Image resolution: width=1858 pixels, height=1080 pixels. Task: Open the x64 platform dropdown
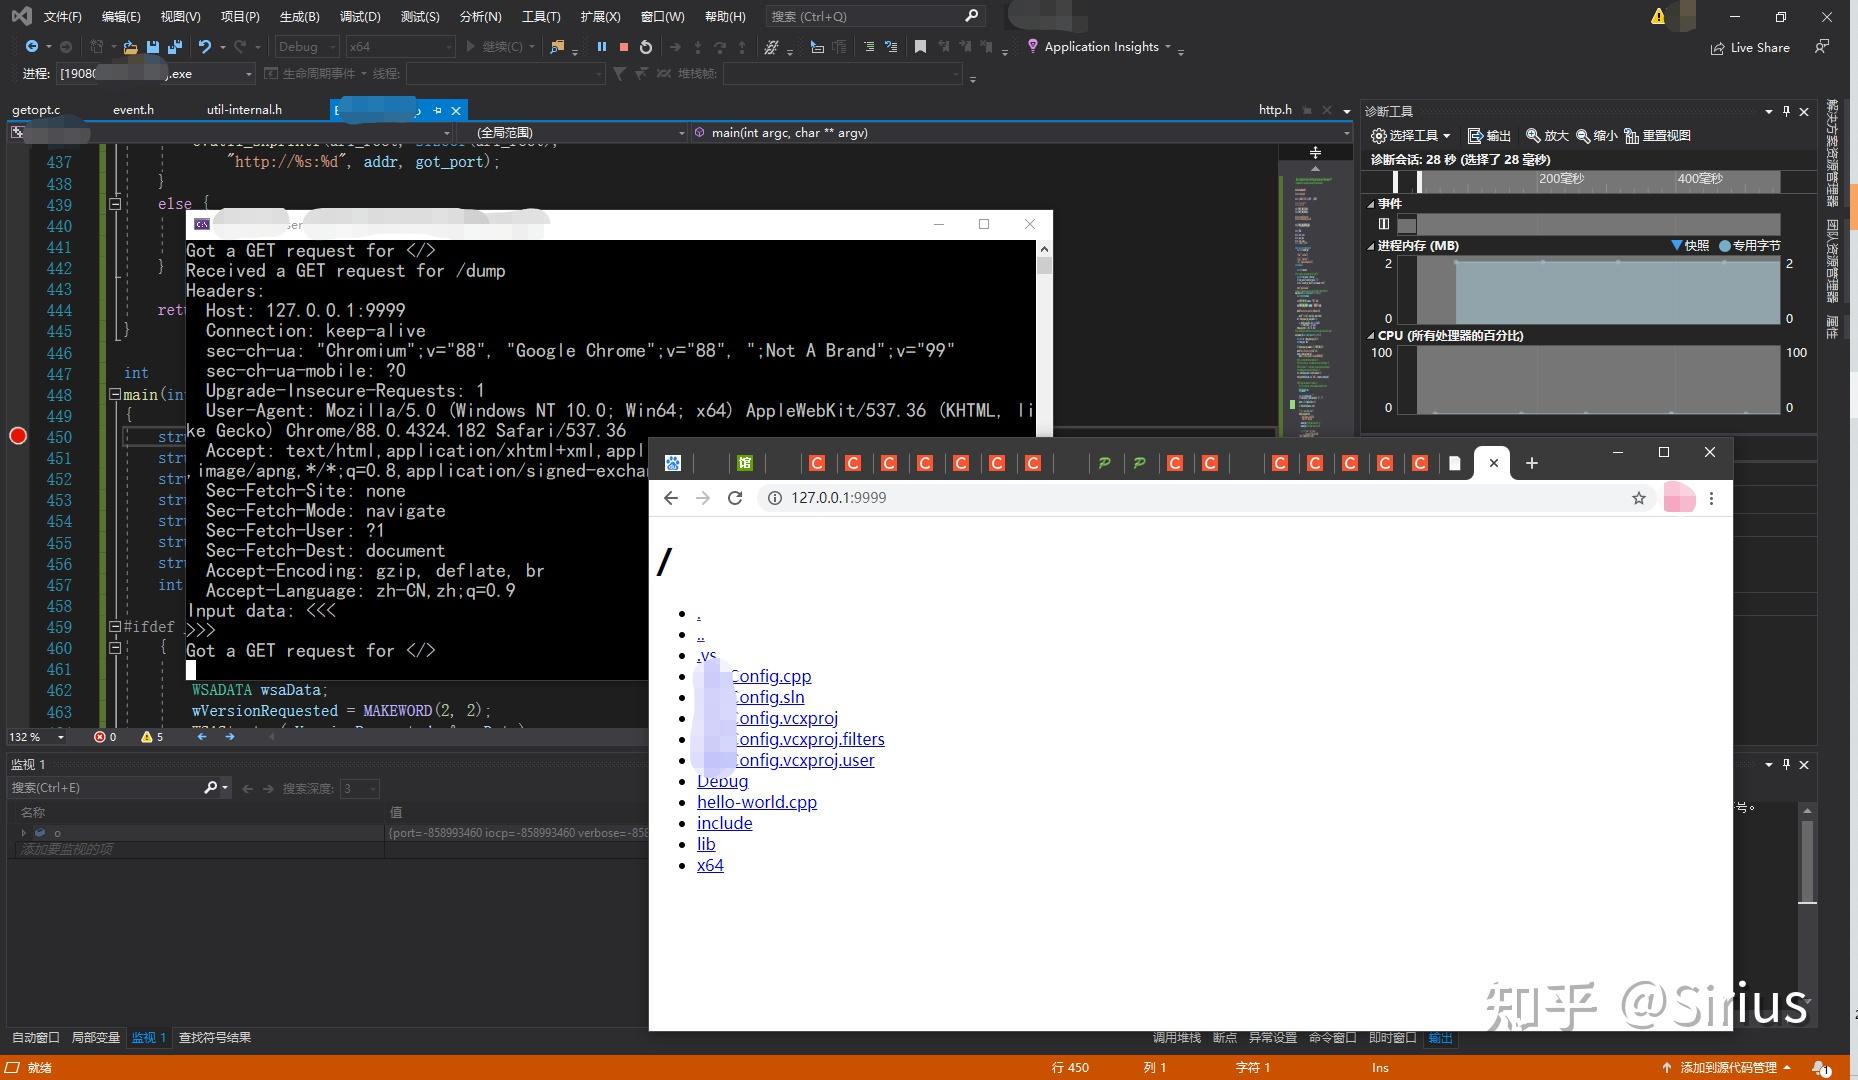point(400,47)
